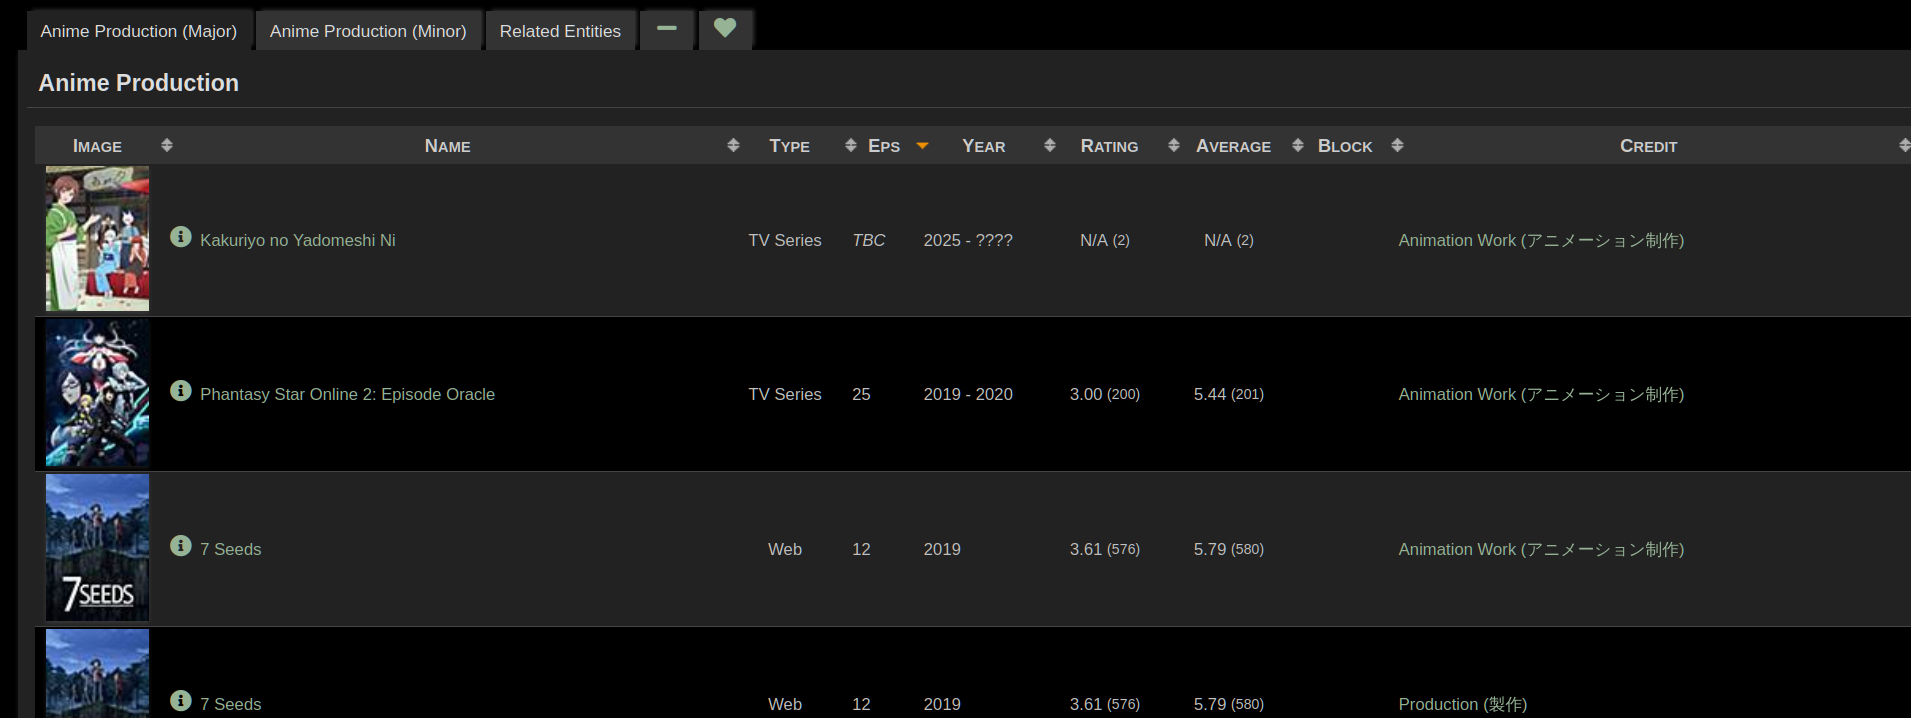1911x718 pixels.
Task: Click info icon beside Phantasy Star Online 2
Action: 180,391
